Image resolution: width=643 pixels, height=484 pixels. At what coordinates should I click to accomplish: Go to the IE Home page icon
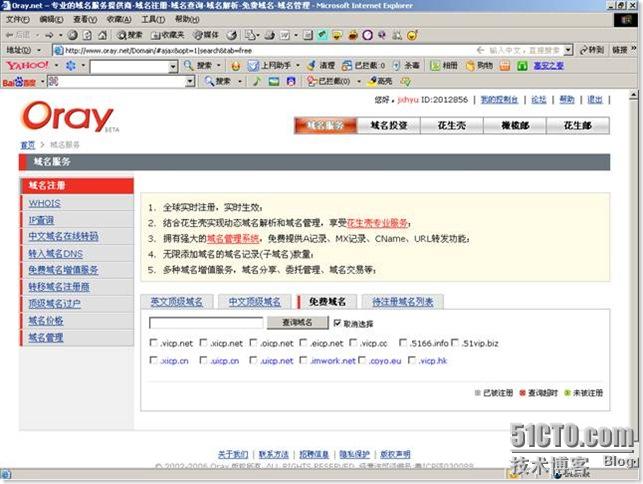(x=102, y=35)
